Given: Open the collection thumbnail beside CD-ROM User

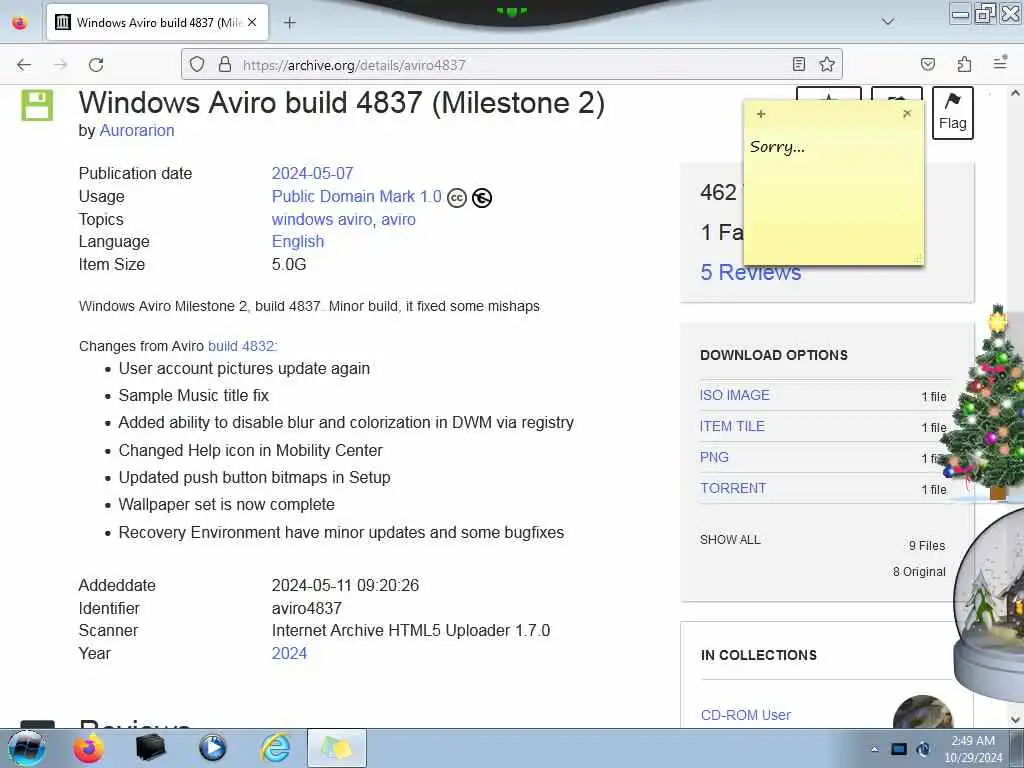Looking at the screenshot, I should coord(922,712).
